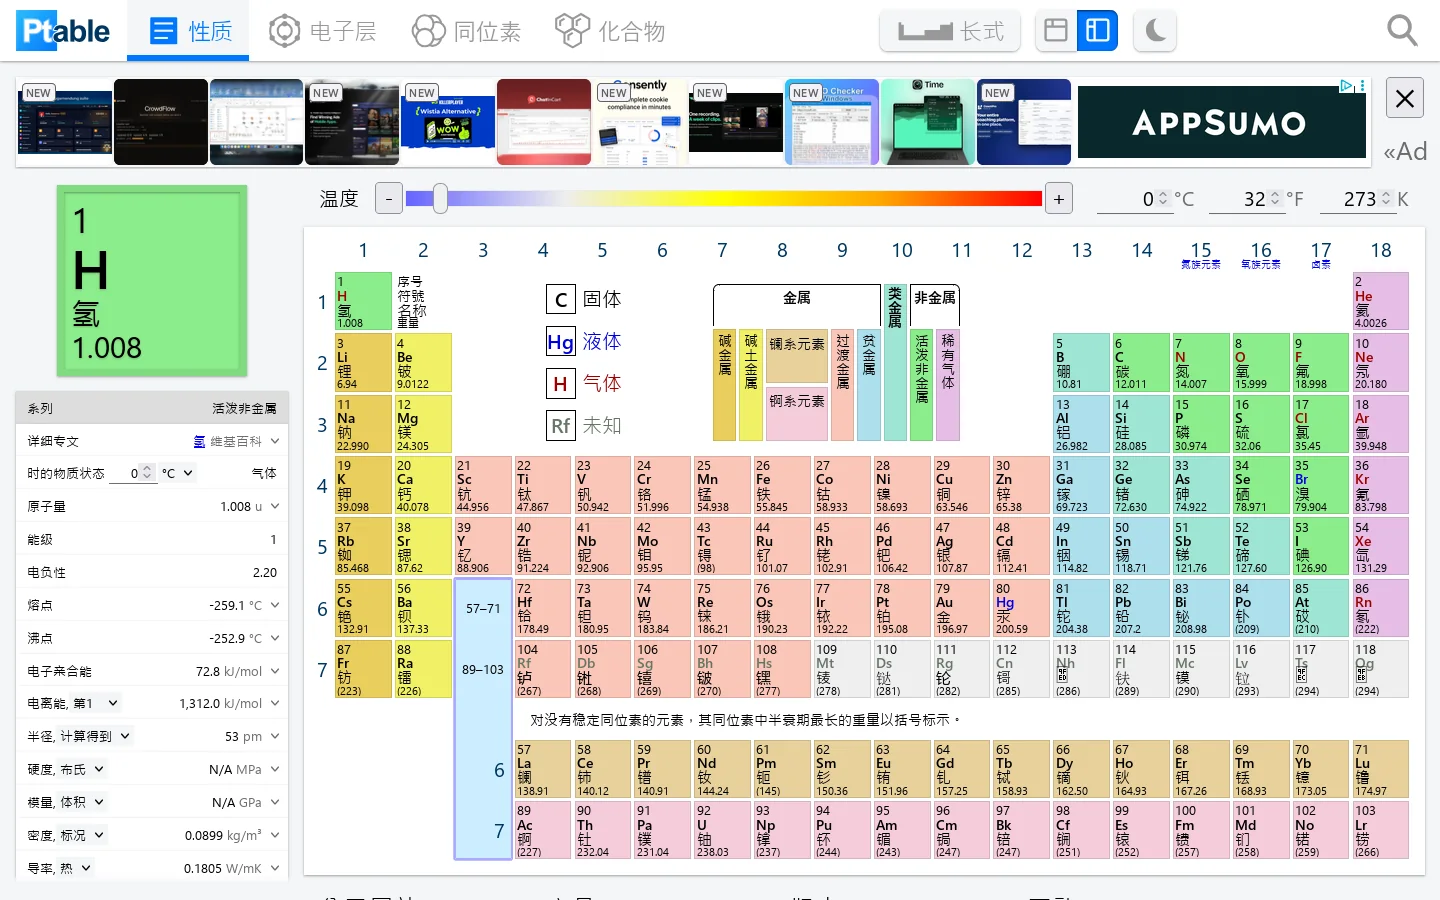Select the helium He element cell

(1381, 301)
